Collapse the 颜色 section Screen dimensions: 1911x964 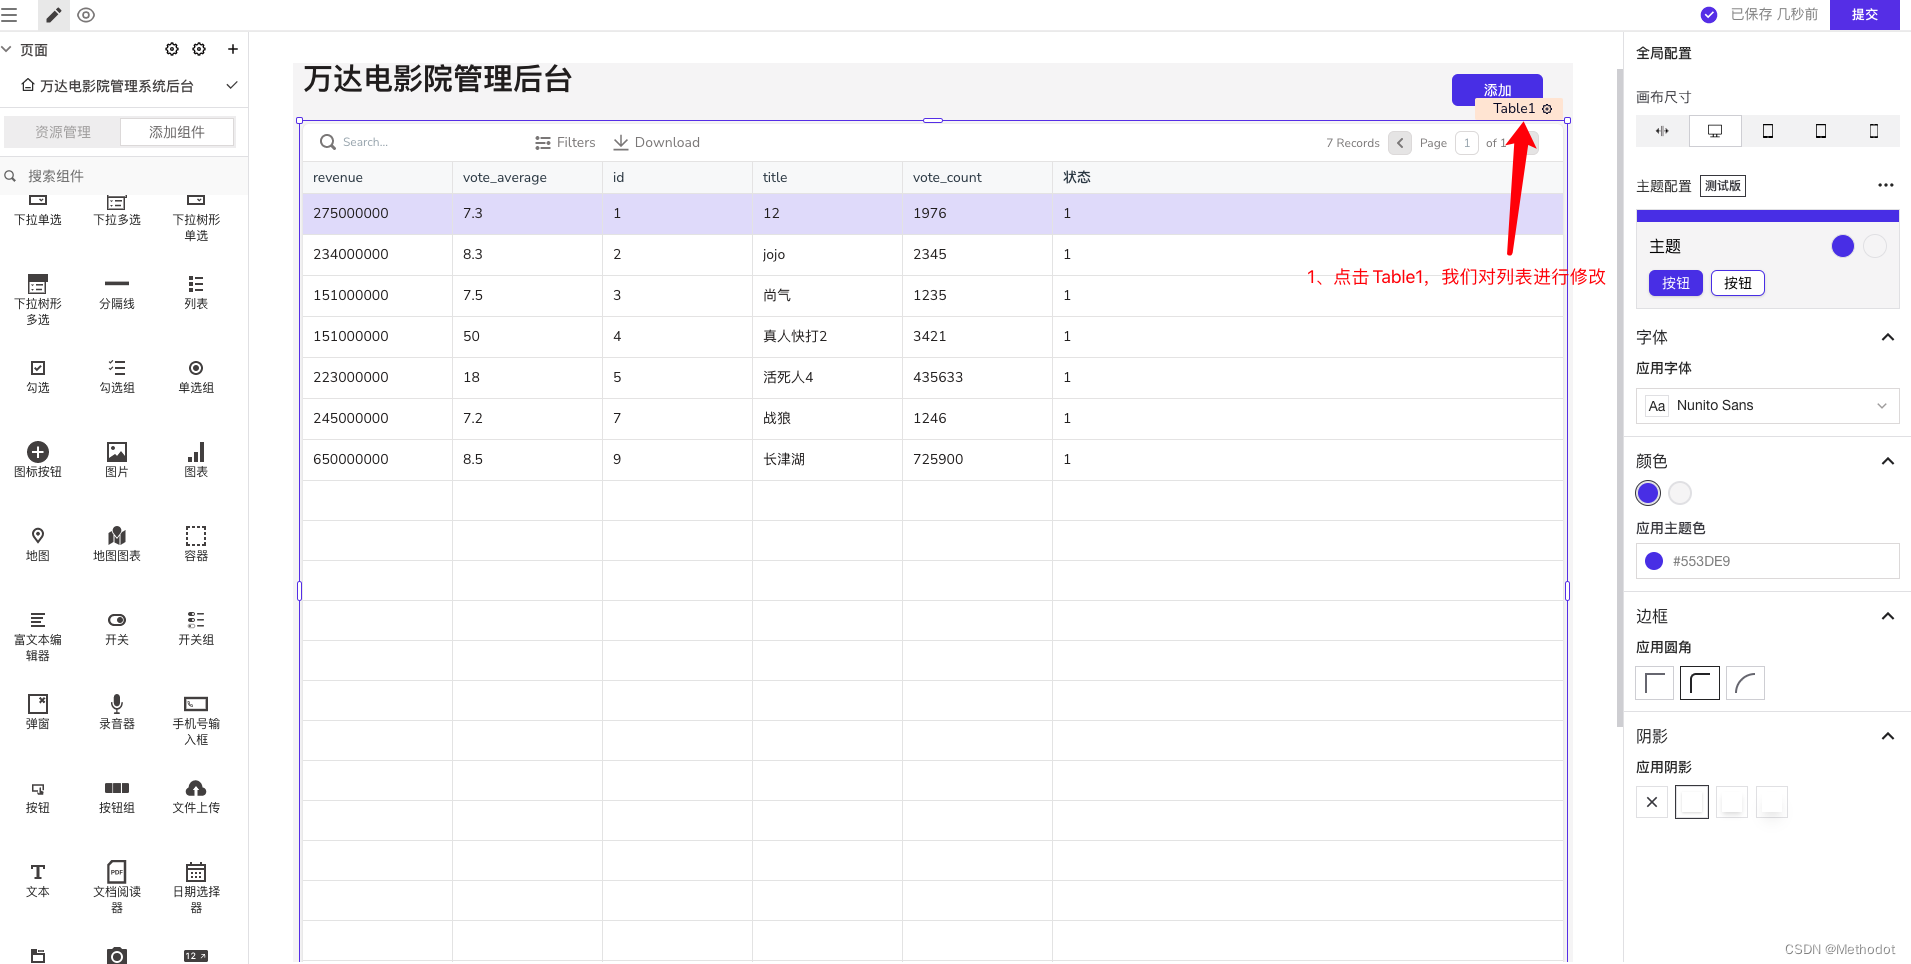point(1888,461)
